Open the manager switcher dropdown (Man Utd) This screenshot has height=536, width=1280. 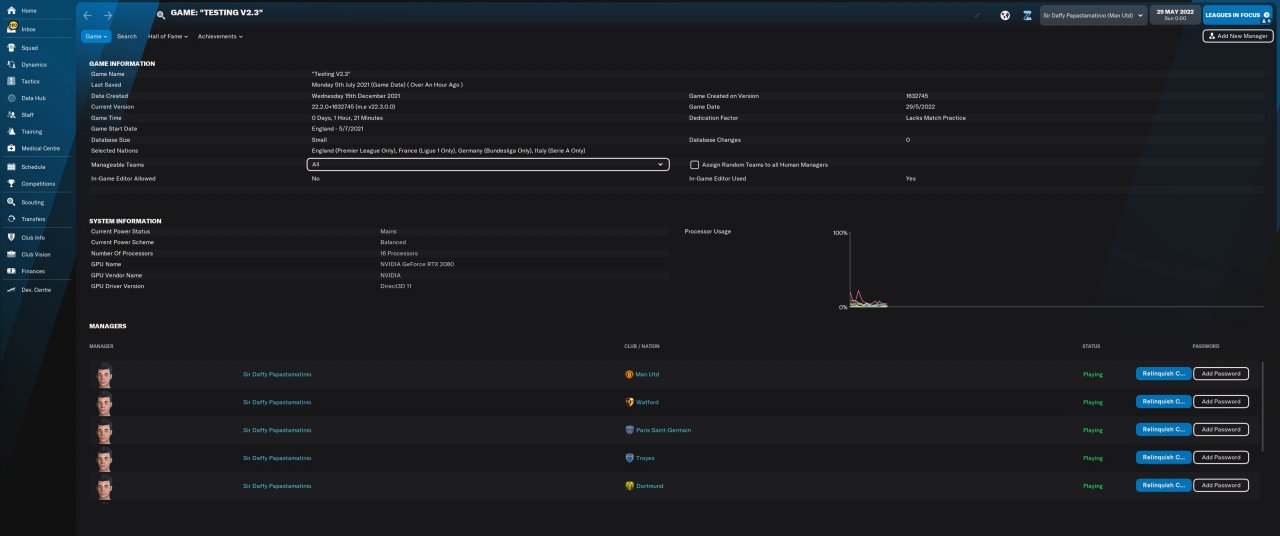[x=1093, y=16]
